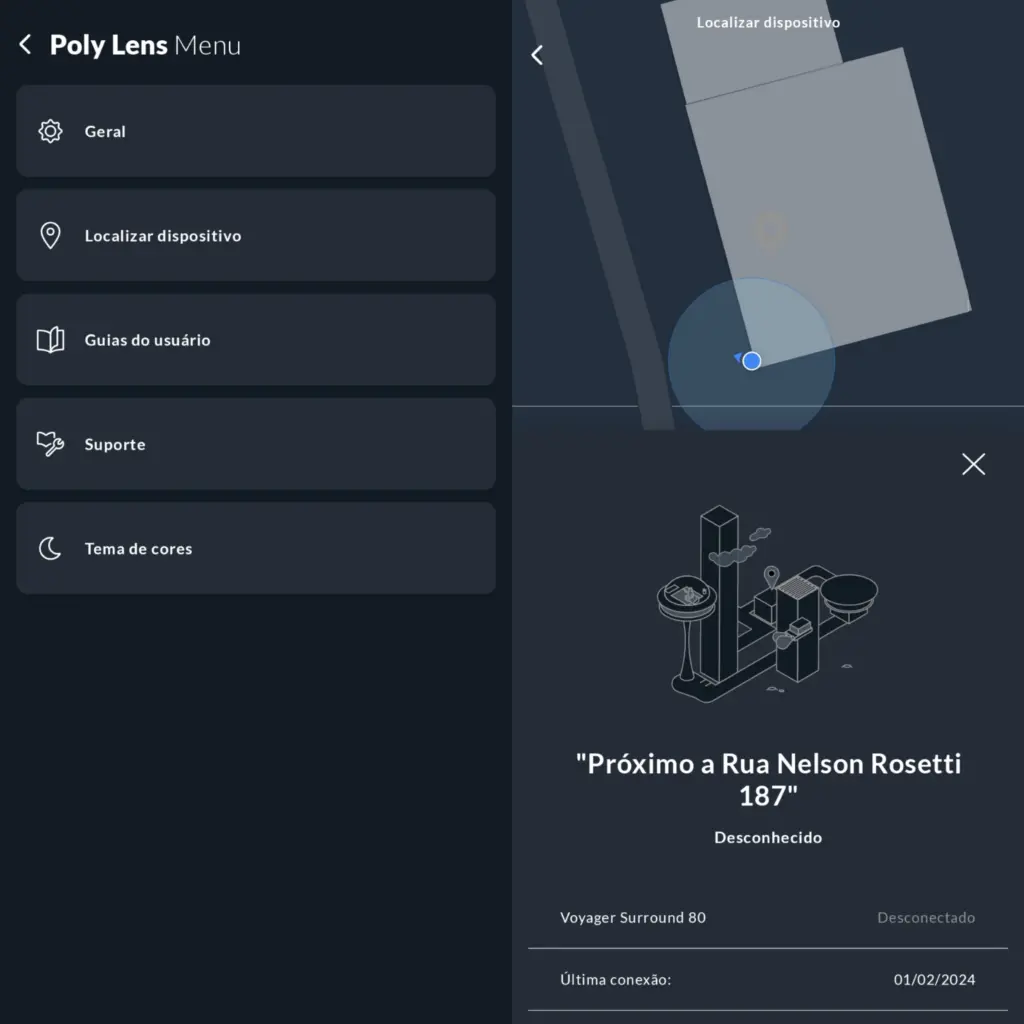Click the gear icon next to Geral
This screenshot has height=1024, width=1024.
50,131
